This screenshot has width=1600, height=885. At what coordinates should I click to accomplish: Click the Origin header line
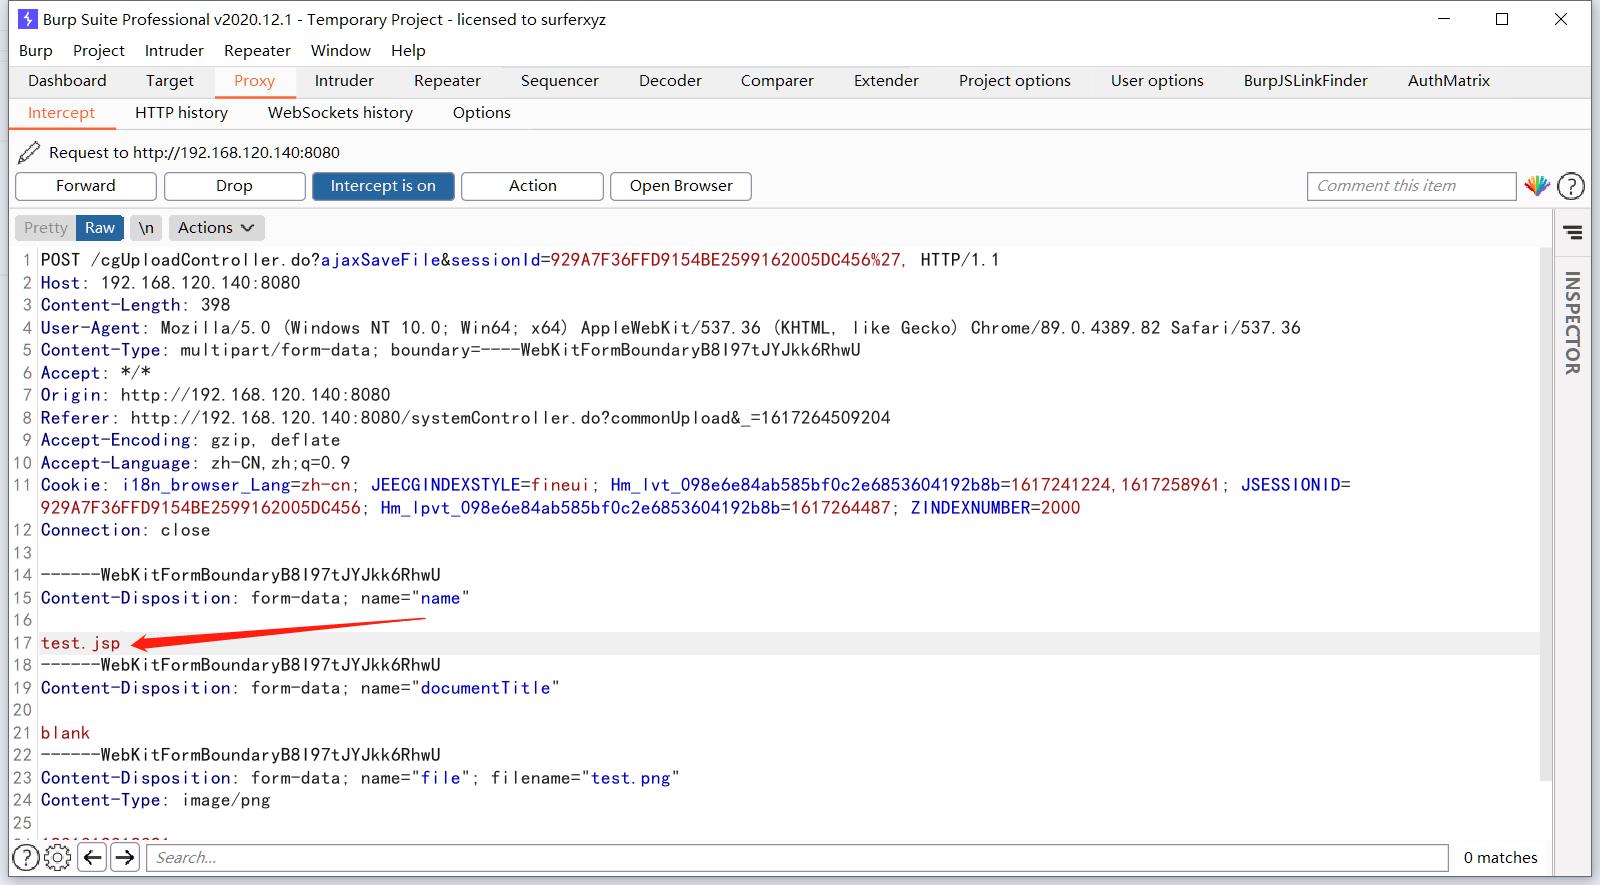point(216,395)
